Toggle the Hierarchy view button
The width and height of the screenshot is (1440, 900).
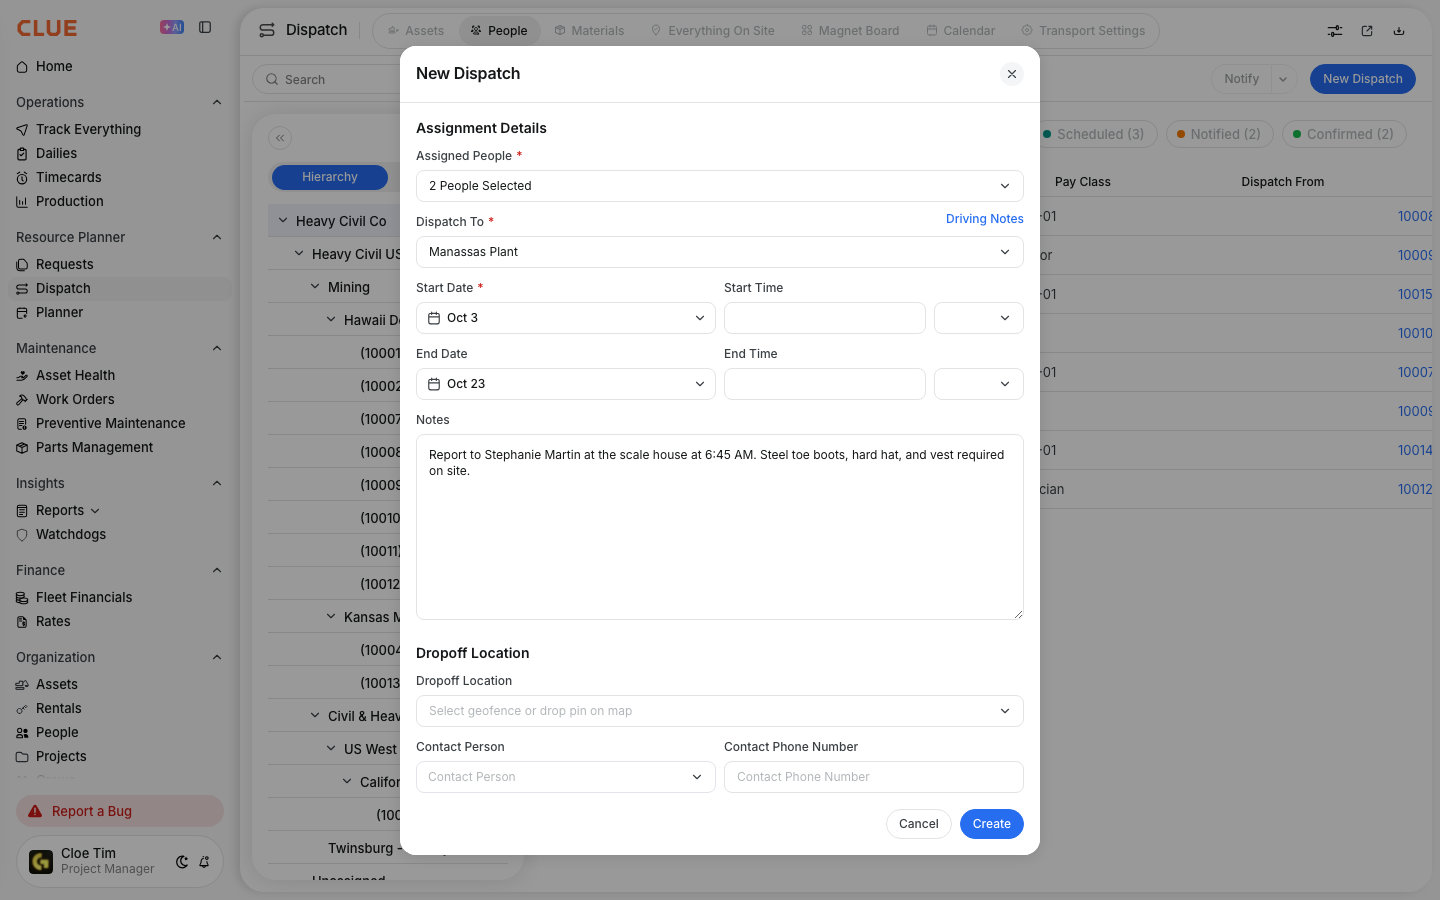pos(330,177)
